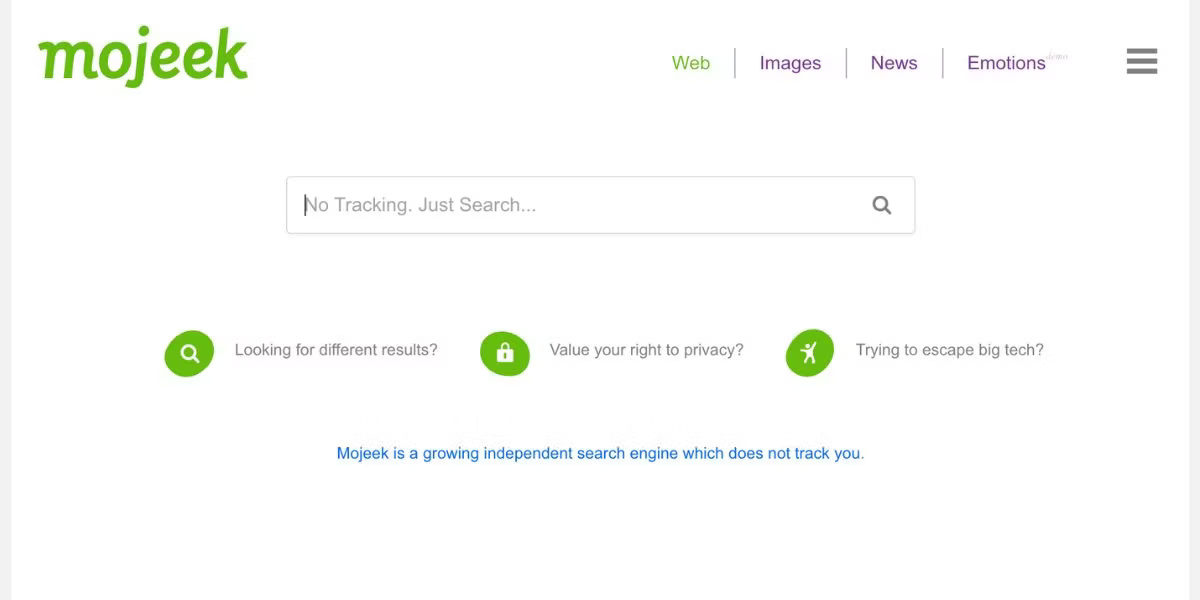Open the 'Mojeek is a growing independent search engine' link
Screen dimensions: 1200x600
point(600,453)
